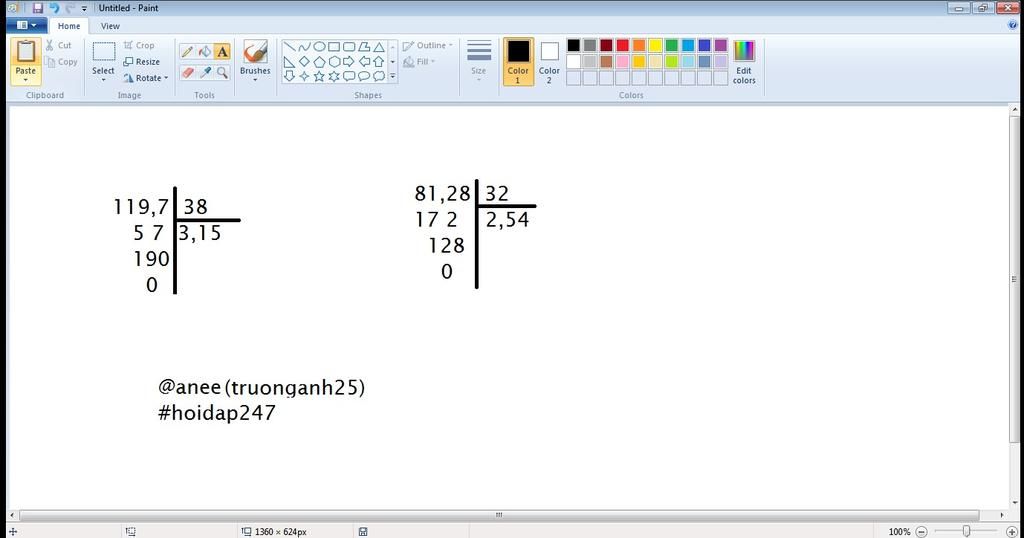The height and width of the screenshot is (538, 1024).
Task: Choose the Oval shape
Action: click(319, 47)
